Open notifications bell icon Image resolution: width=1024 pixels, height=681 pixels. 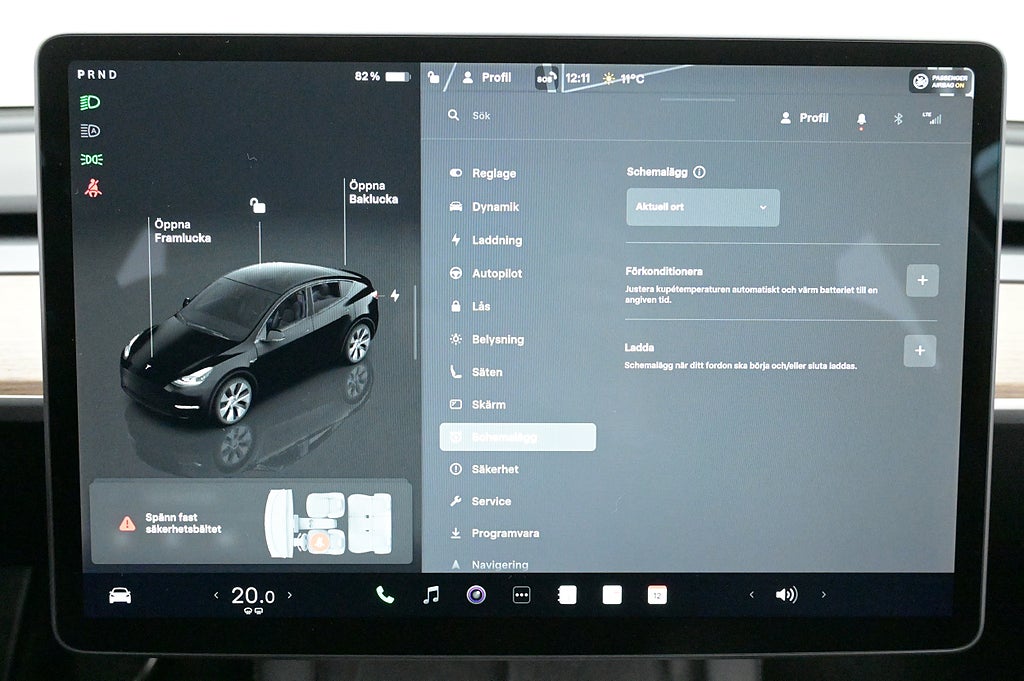(x=862, y=119)
